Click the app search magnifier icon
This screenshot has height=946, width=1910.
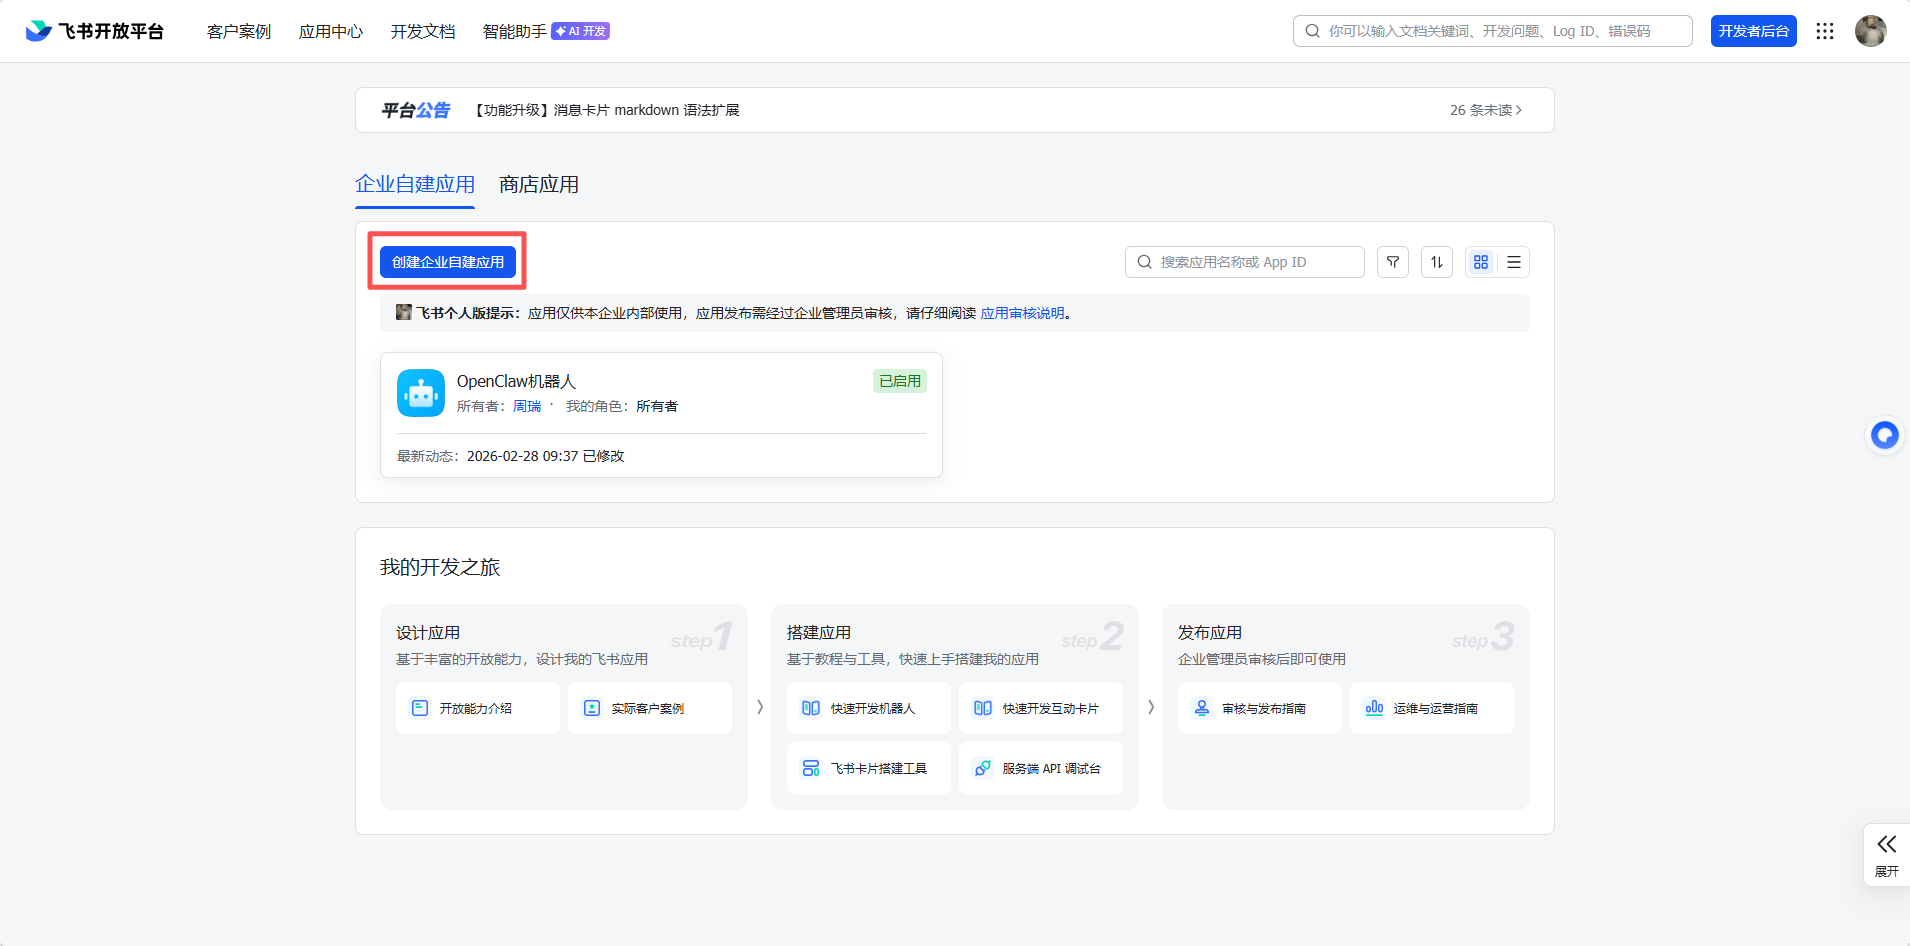1145,262
